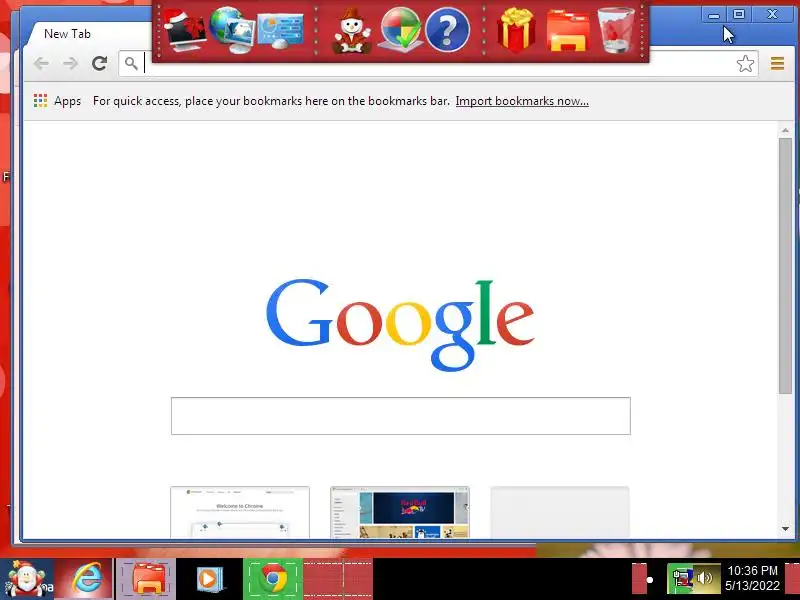Screen dimensions: 800x600
Task: Click the scrollbar up arrow
Action: pos(785,131)
